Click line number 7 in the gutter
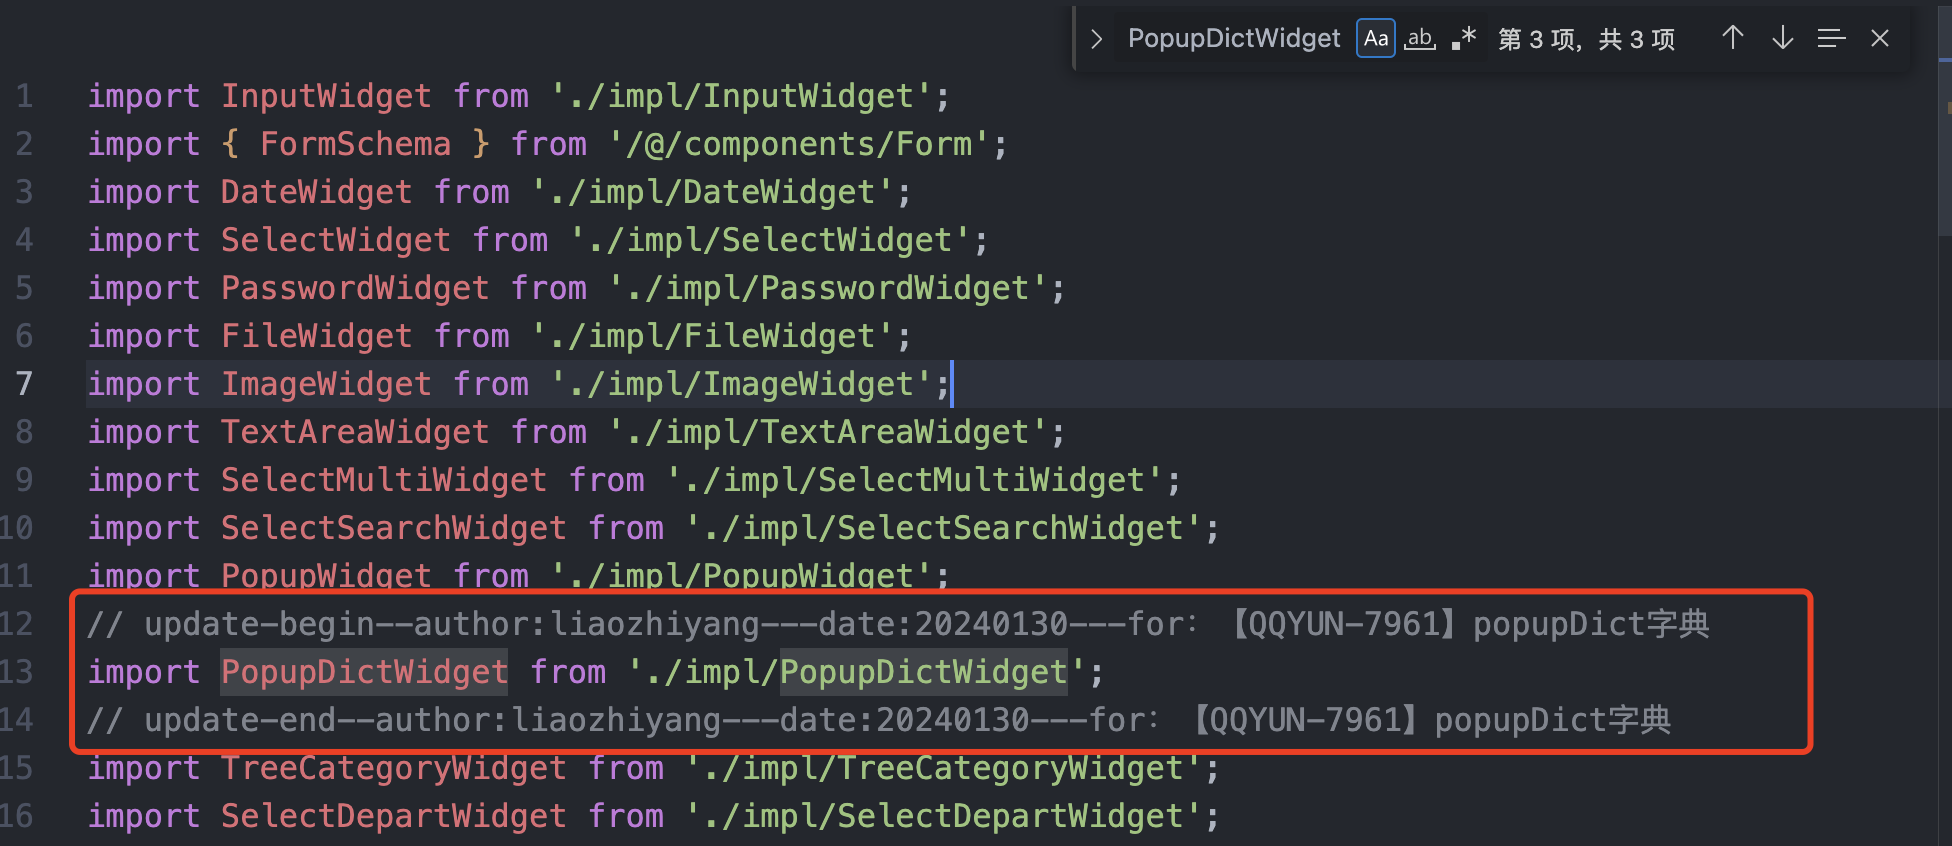 pyautogui.click(x=24, y=384)
